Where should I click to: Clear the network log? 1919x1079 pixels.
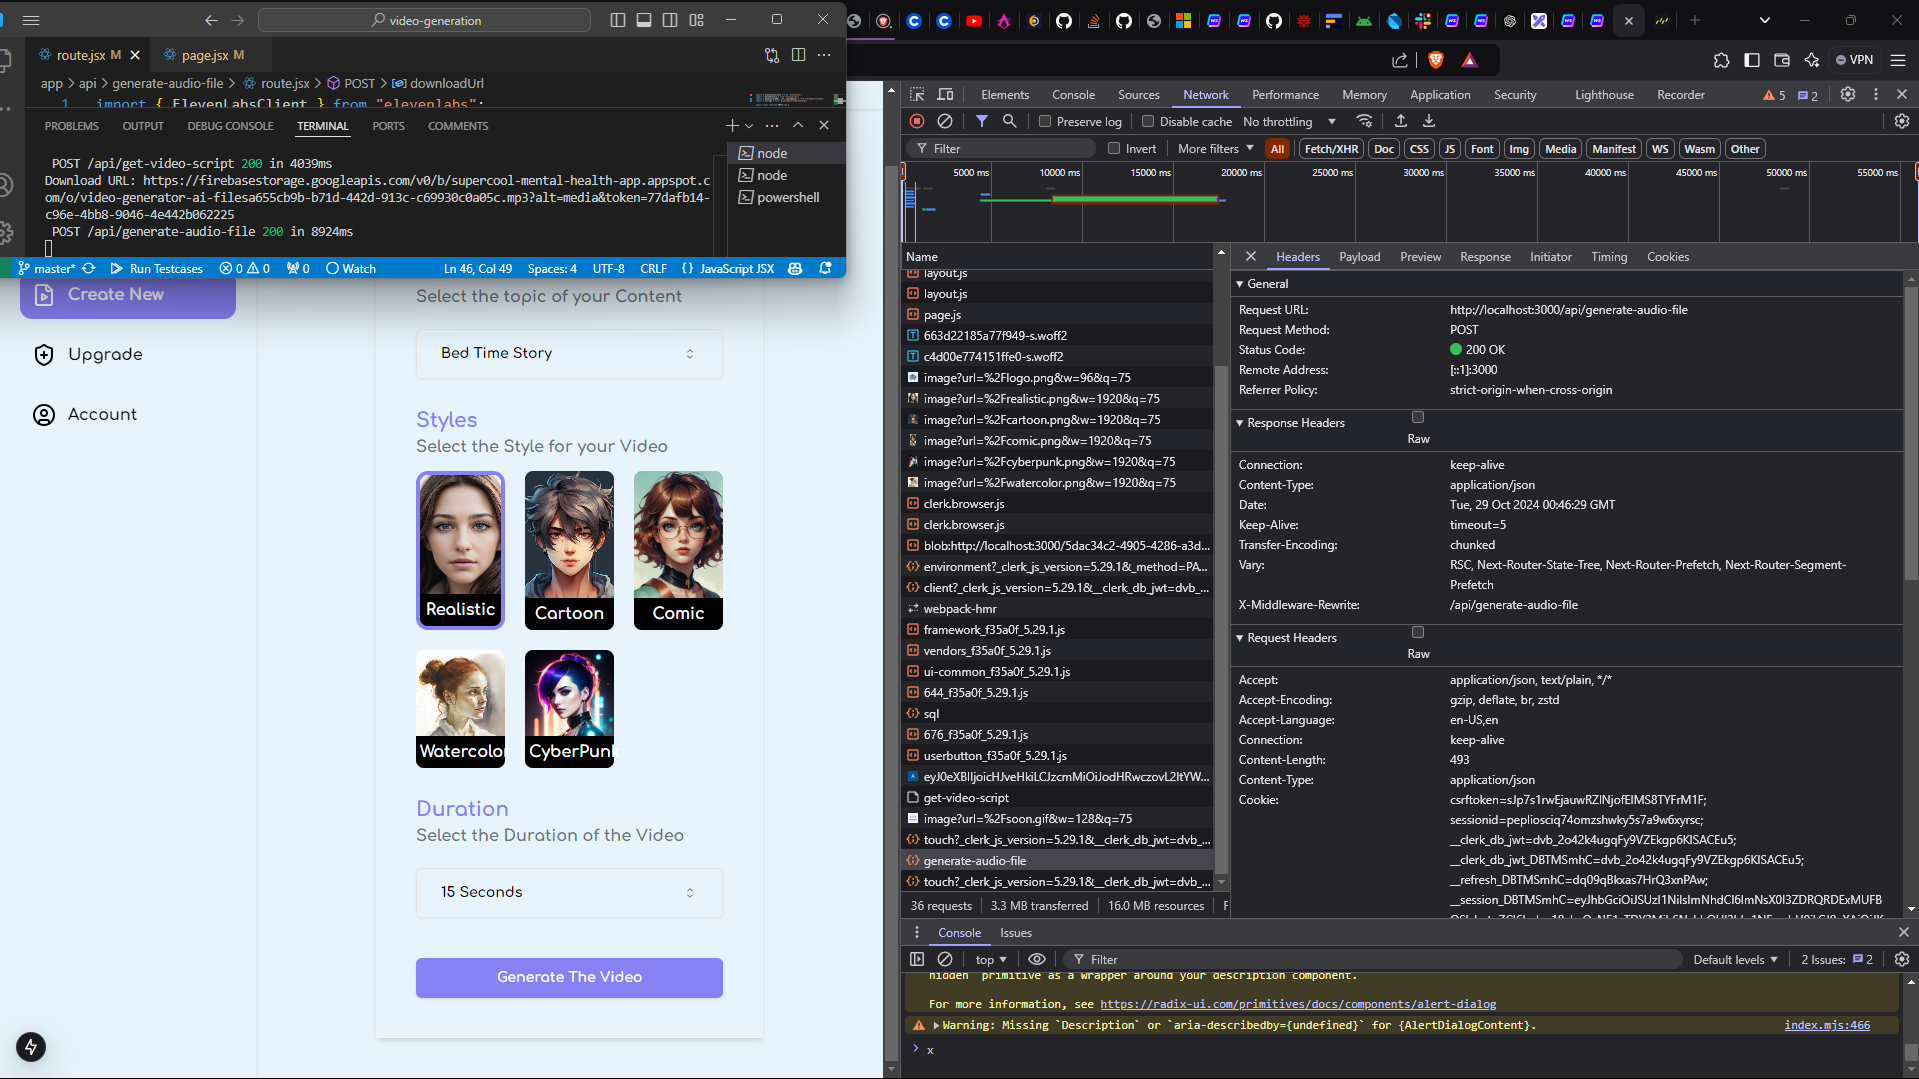tap(945, 121)
